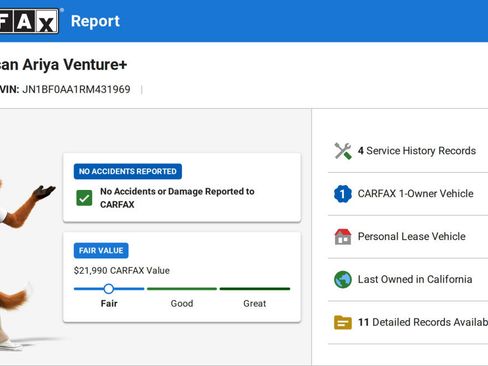
Task: Open 11 Detailed Records Available
Action: [x=408, y=322]
